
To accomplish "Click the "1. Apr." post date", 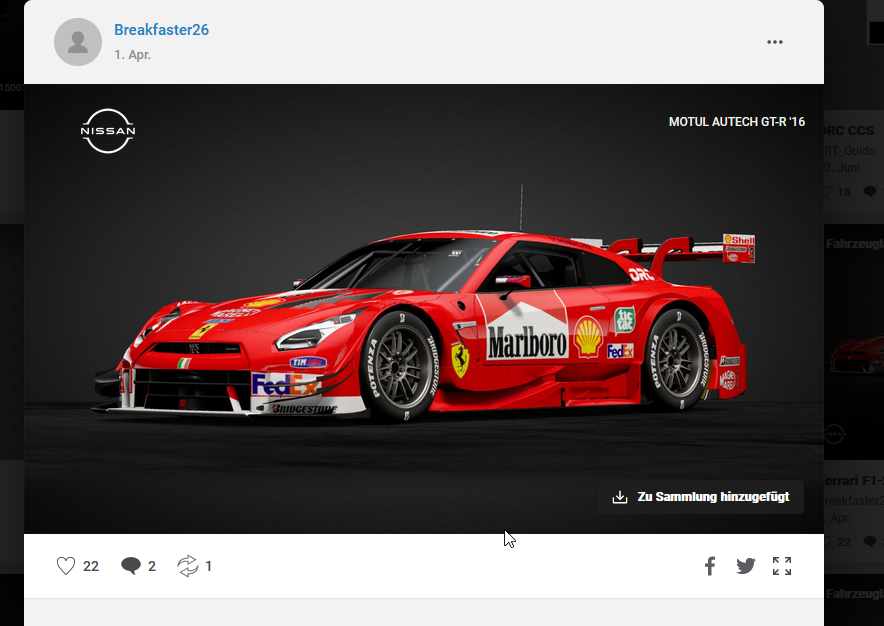I will [132, 55].
